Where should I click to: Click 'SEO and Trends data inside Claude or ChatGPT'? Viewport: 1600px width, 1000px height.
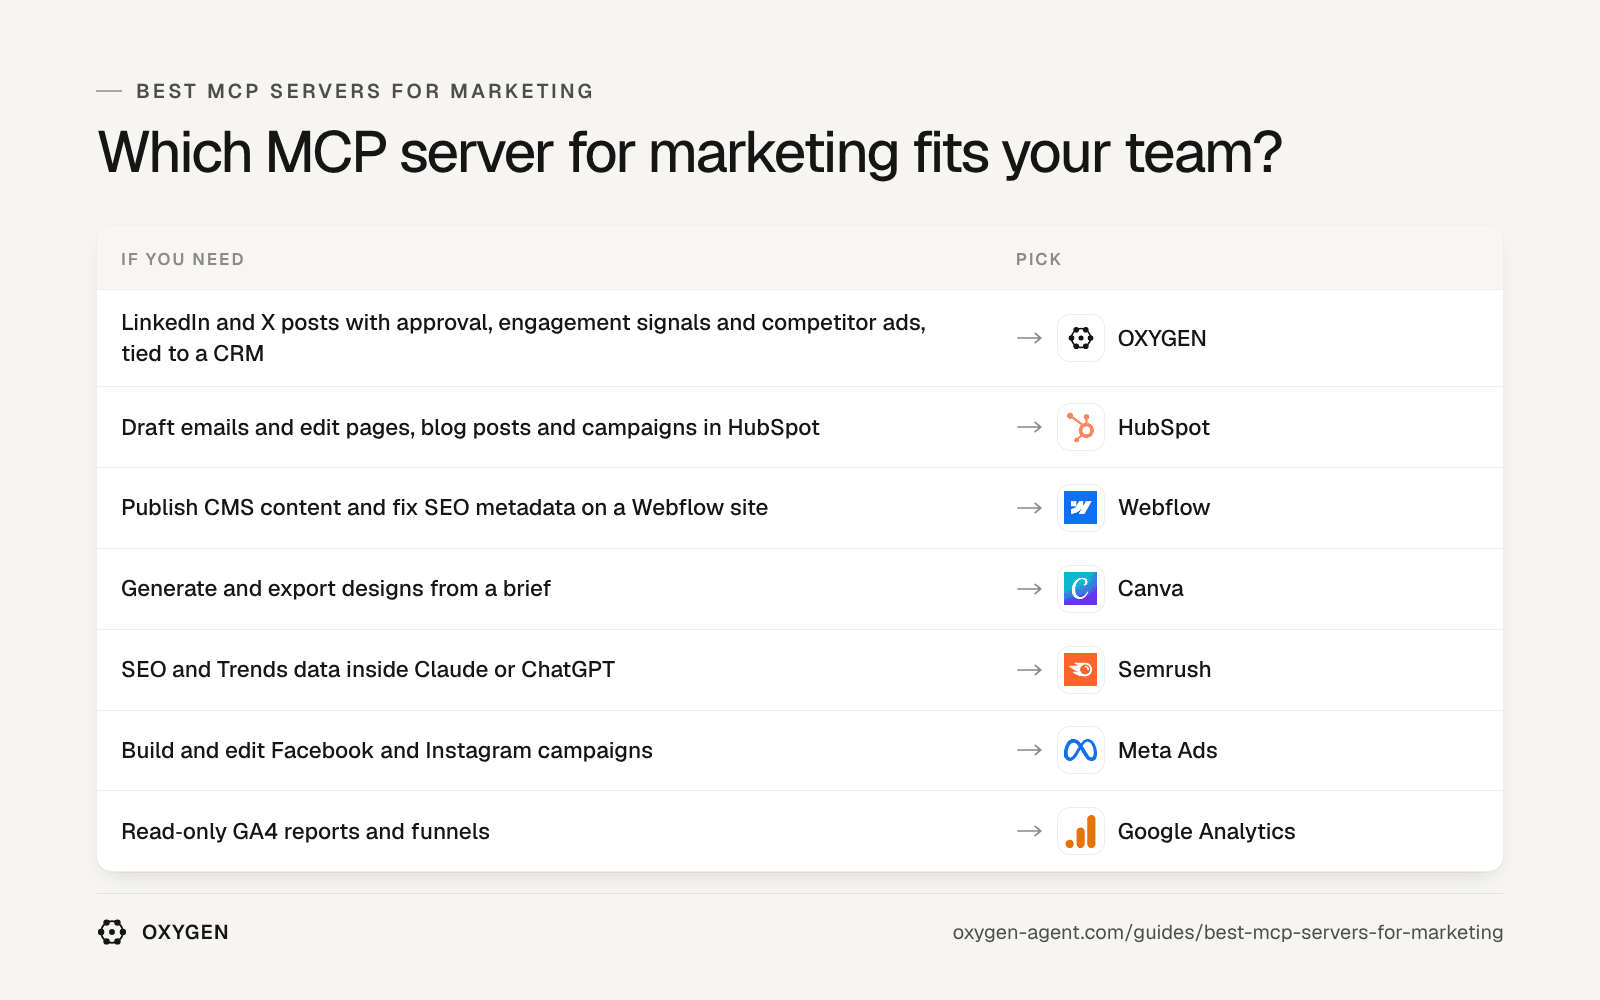(x=368, y=669)
